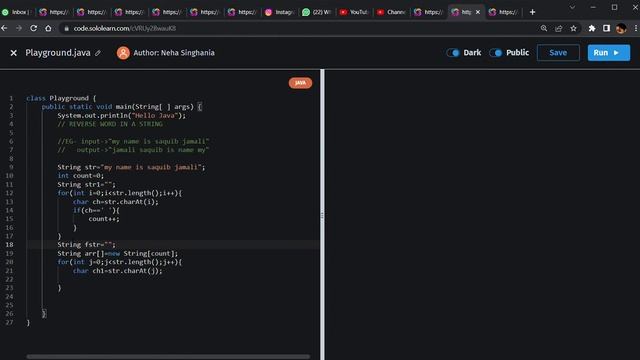Switch to the Inbox tab

(x=16, y=12)
